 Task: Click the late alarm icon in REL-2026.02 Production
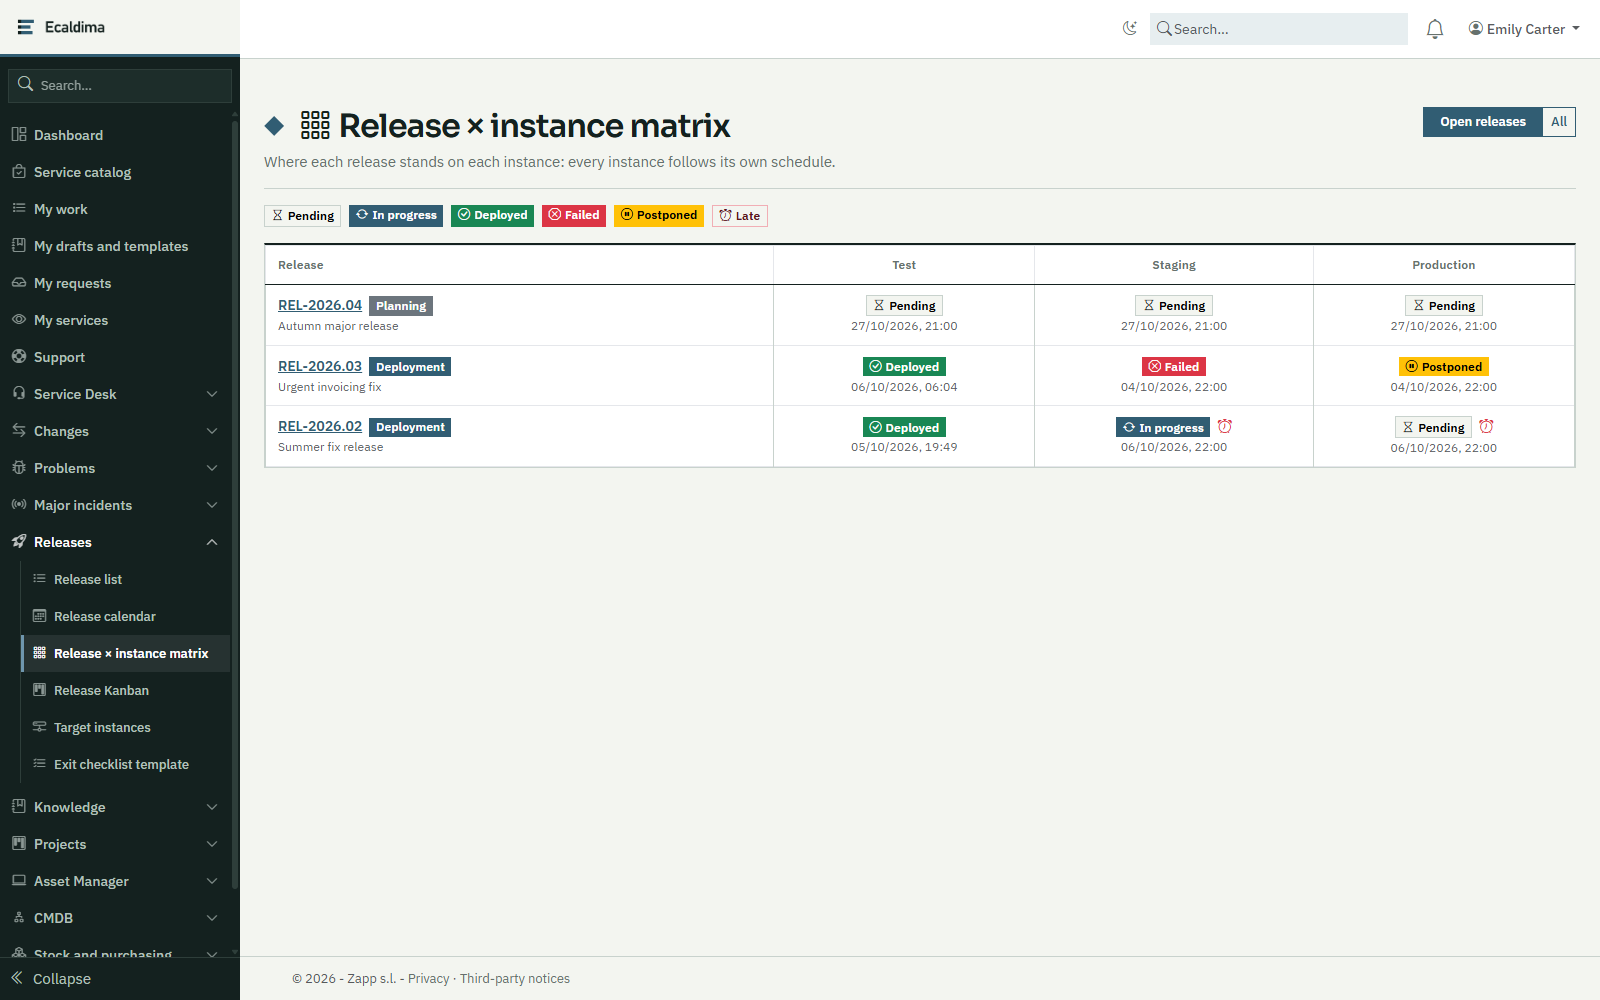pyautogui.click(x=1486, y=426)
